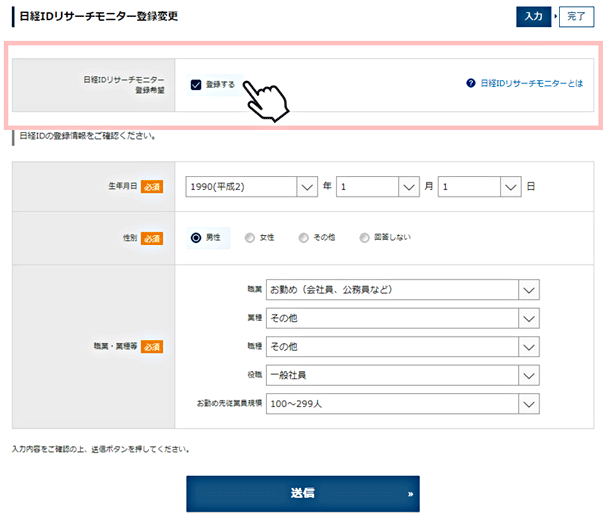
Task: Select 女性 radio button
Action: (x=249, y=237)
